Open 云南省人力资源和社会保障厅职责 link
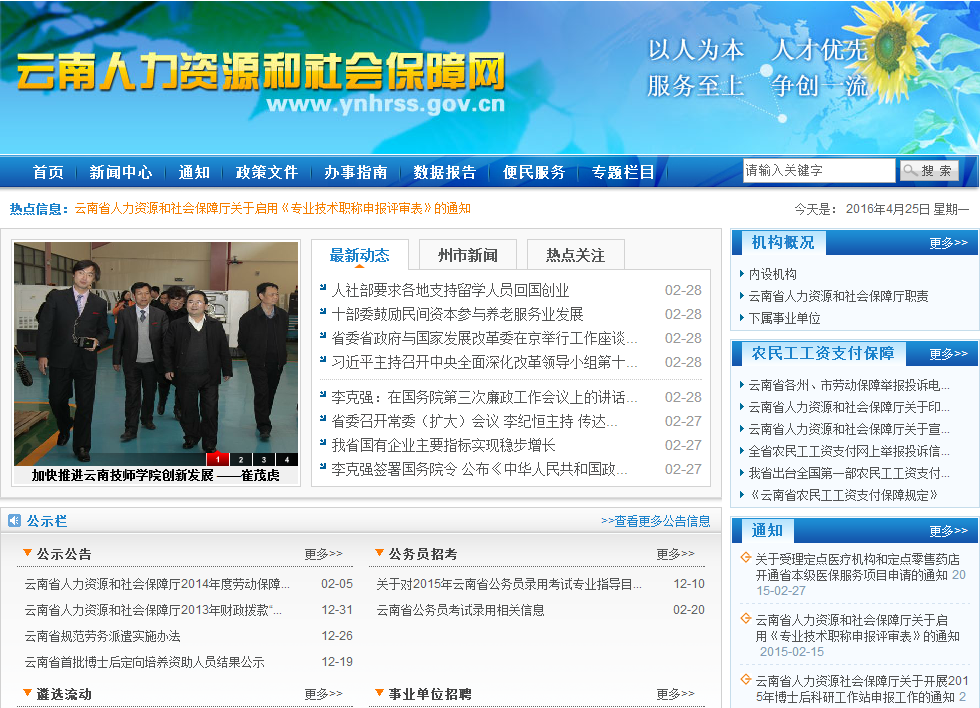980x708 pixels. (x=838, y=296)
